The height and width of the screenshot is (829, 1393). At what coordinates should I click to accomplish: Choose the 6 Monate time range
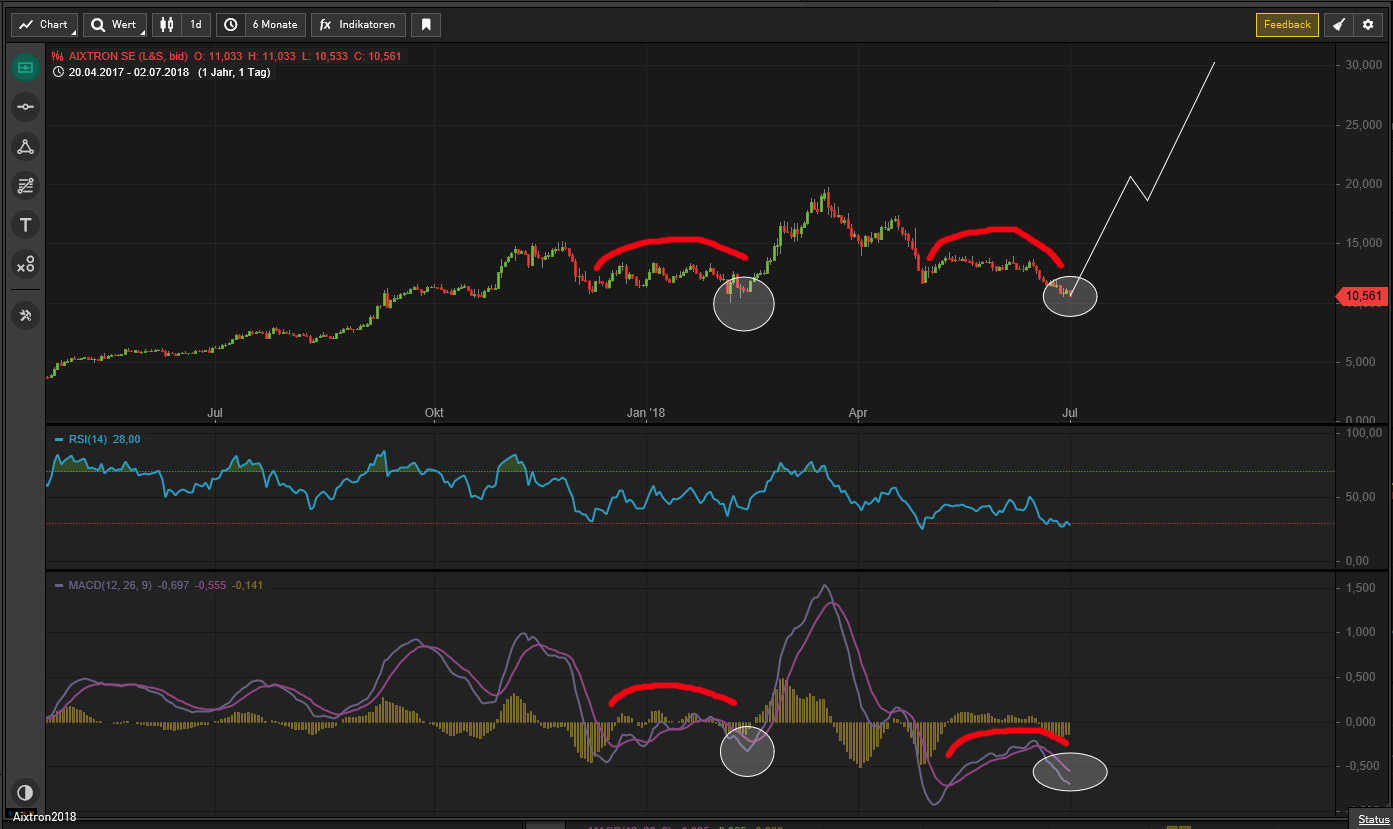[x=275, y=25]
